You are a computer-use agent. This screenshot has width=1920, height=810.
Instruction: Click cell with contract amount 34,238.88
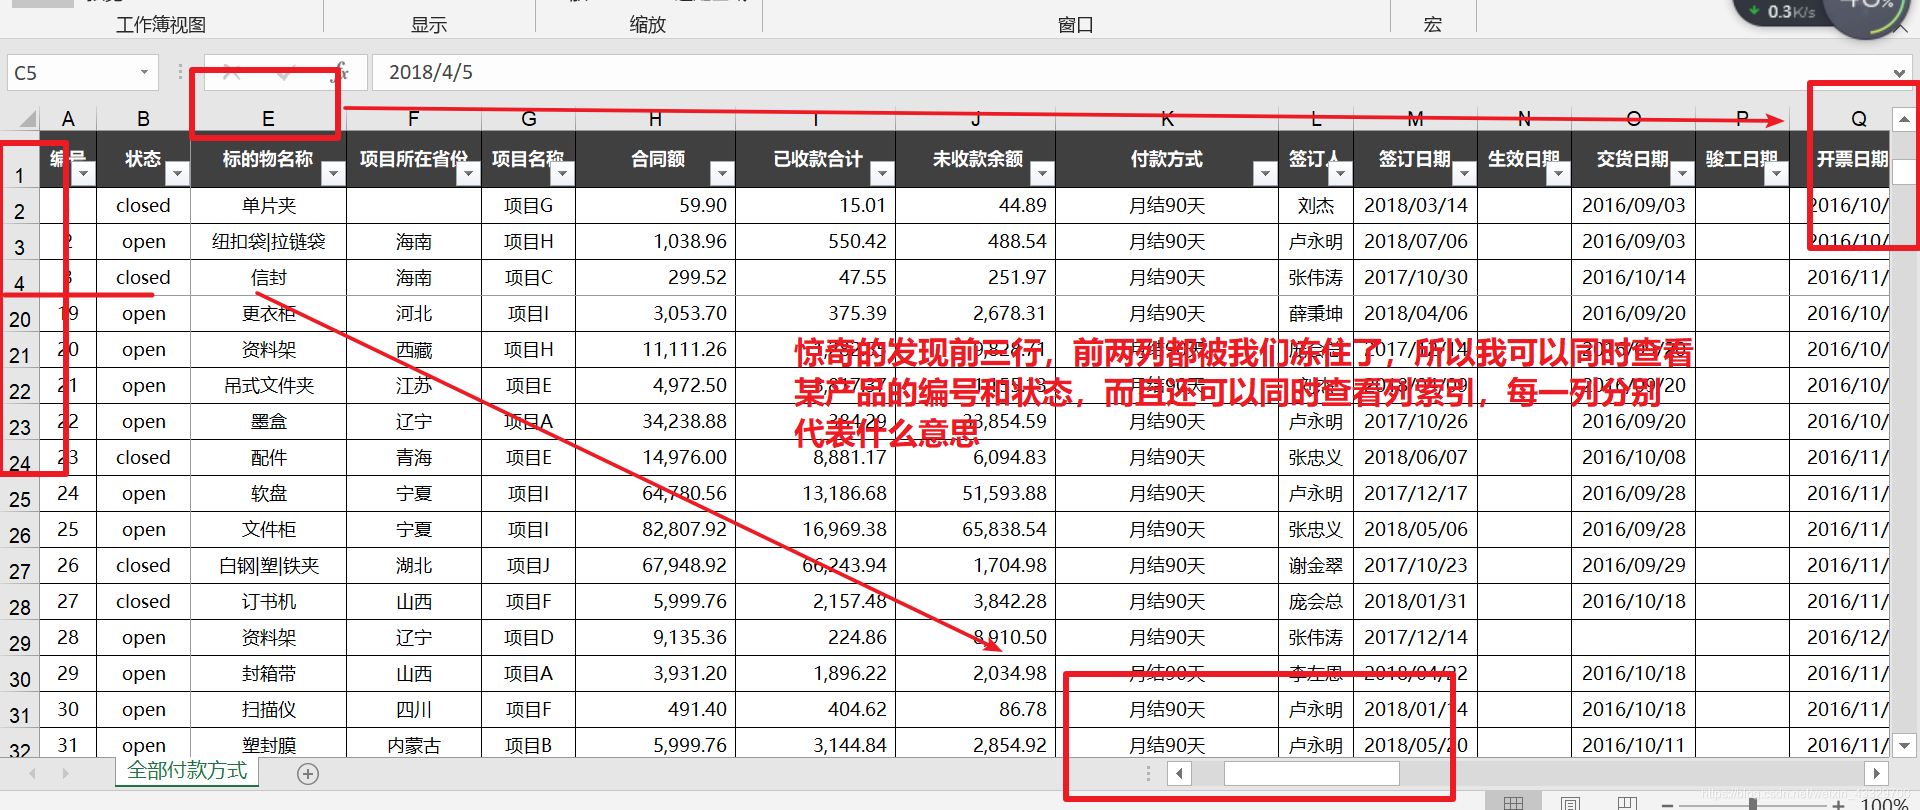[x=655, y=421]
